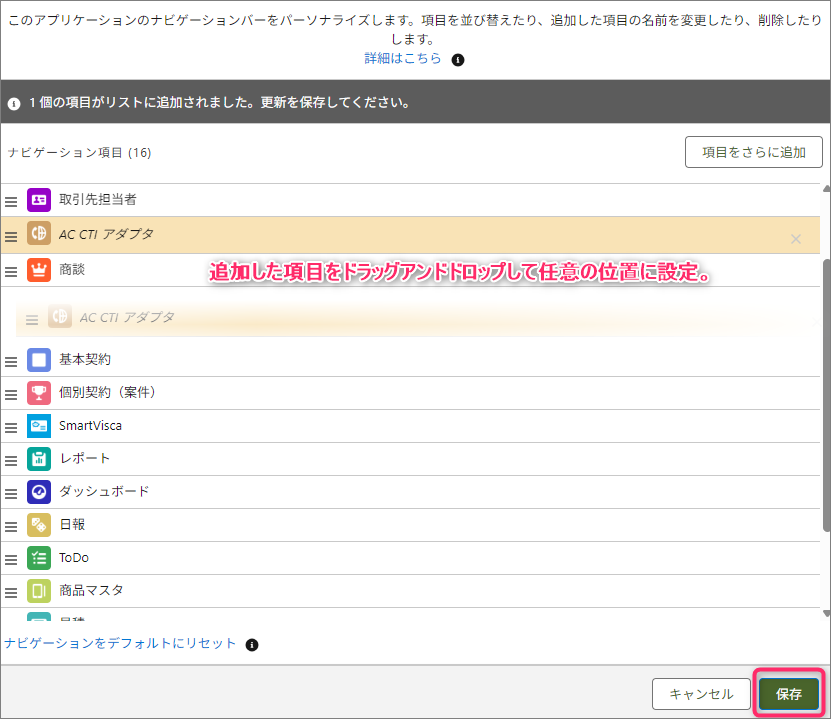The height and width of the screenshot is (719, 831).
Task: Click the 取引先担当者 contact icon
Action: coord(39,200)
